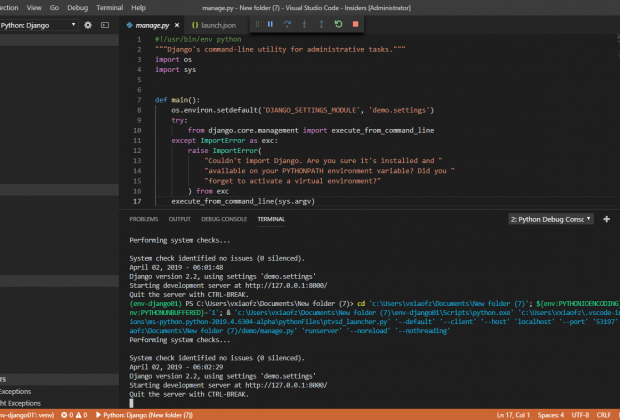Open the debug console panel icon
The height and width of the screenshot is (420, 620).
click(105, 25)
